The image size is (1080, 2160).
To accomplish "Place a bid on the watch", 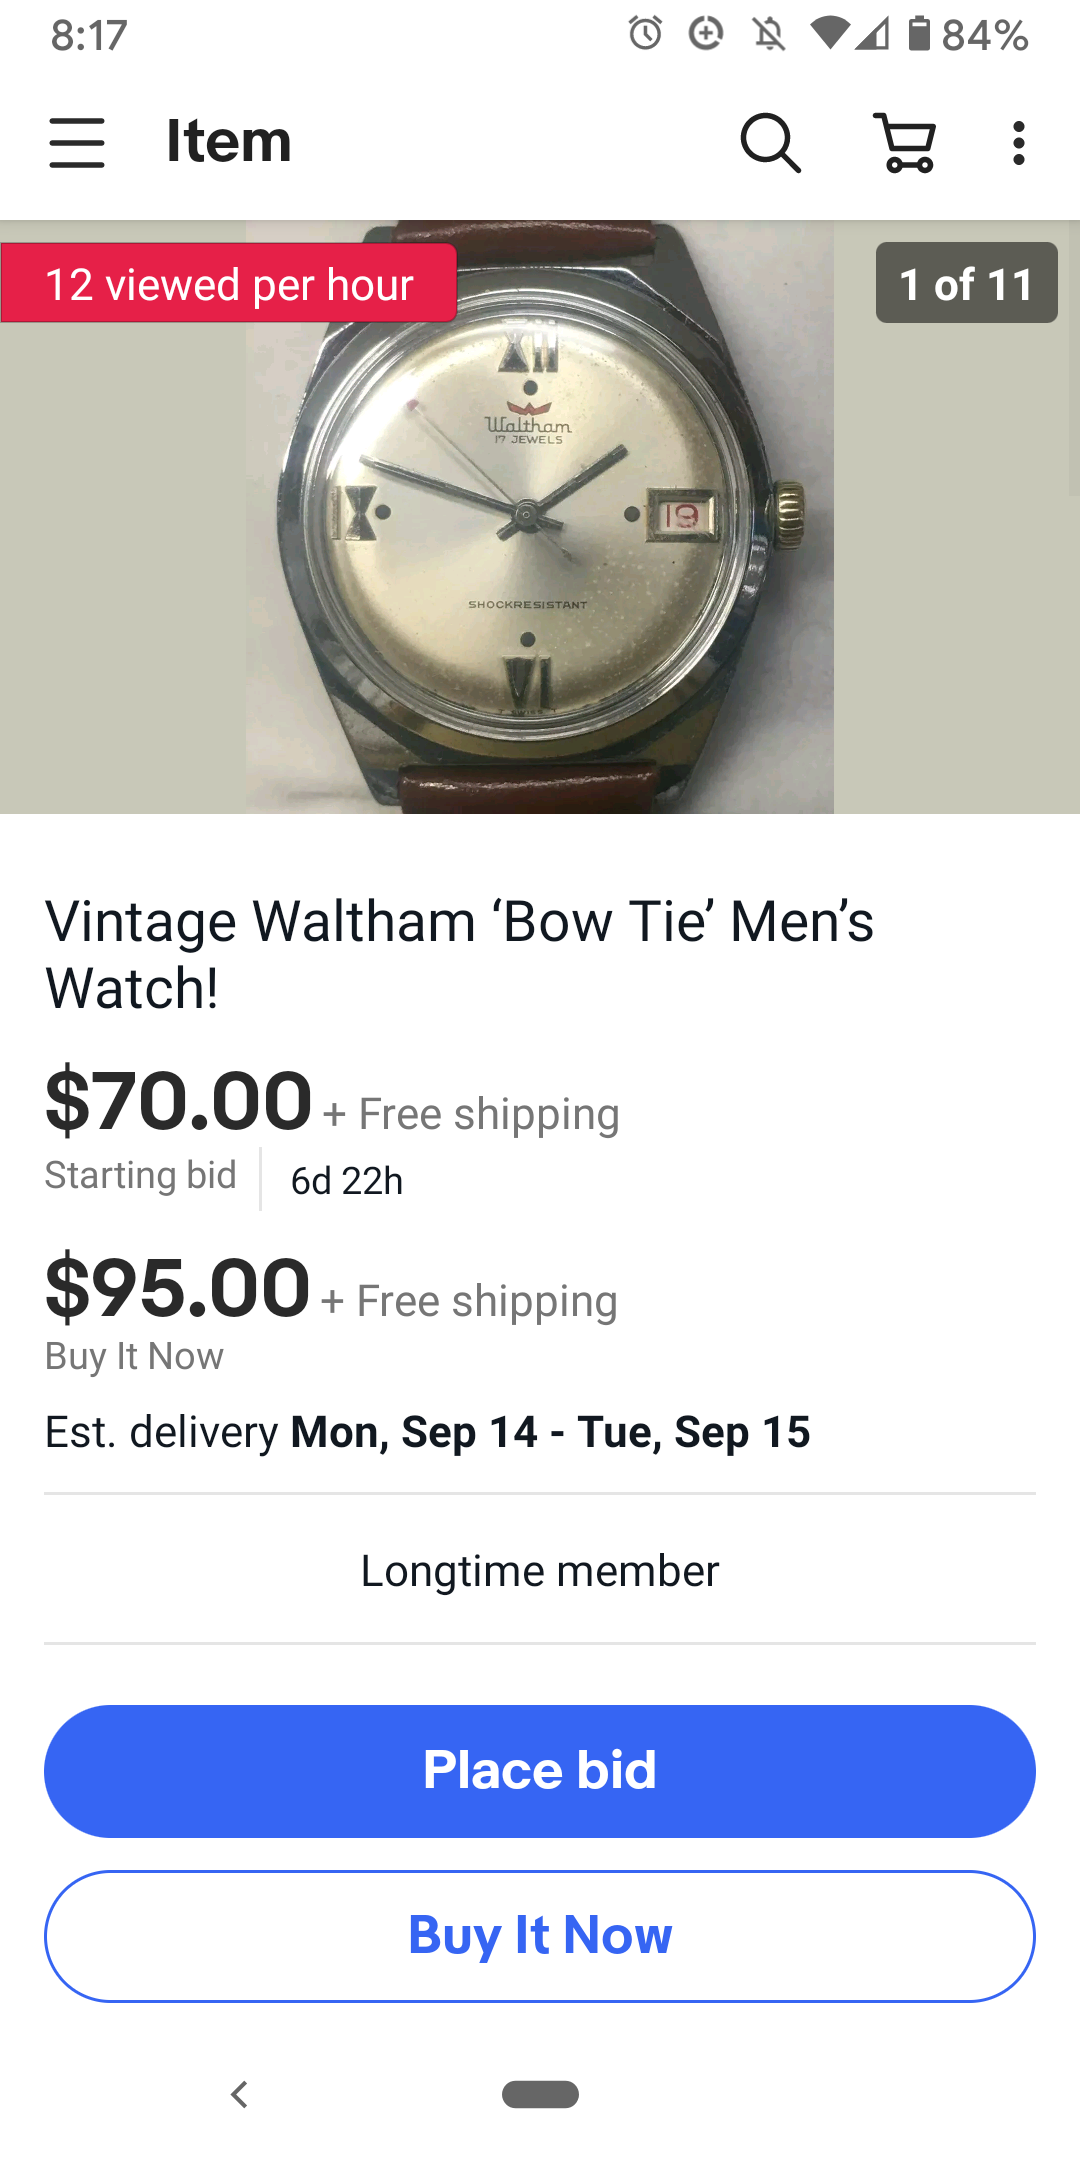I will click(x=540, y=1771).
